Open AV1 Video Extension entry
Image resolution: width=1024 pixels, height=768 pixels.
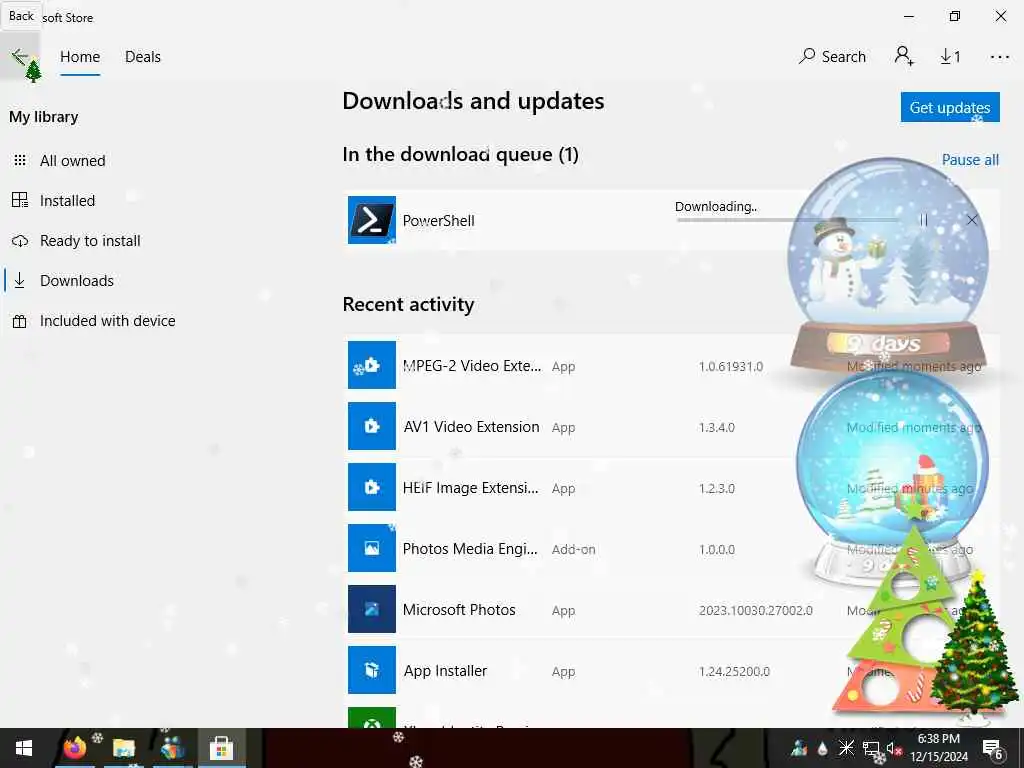click(x=472, y=427)
